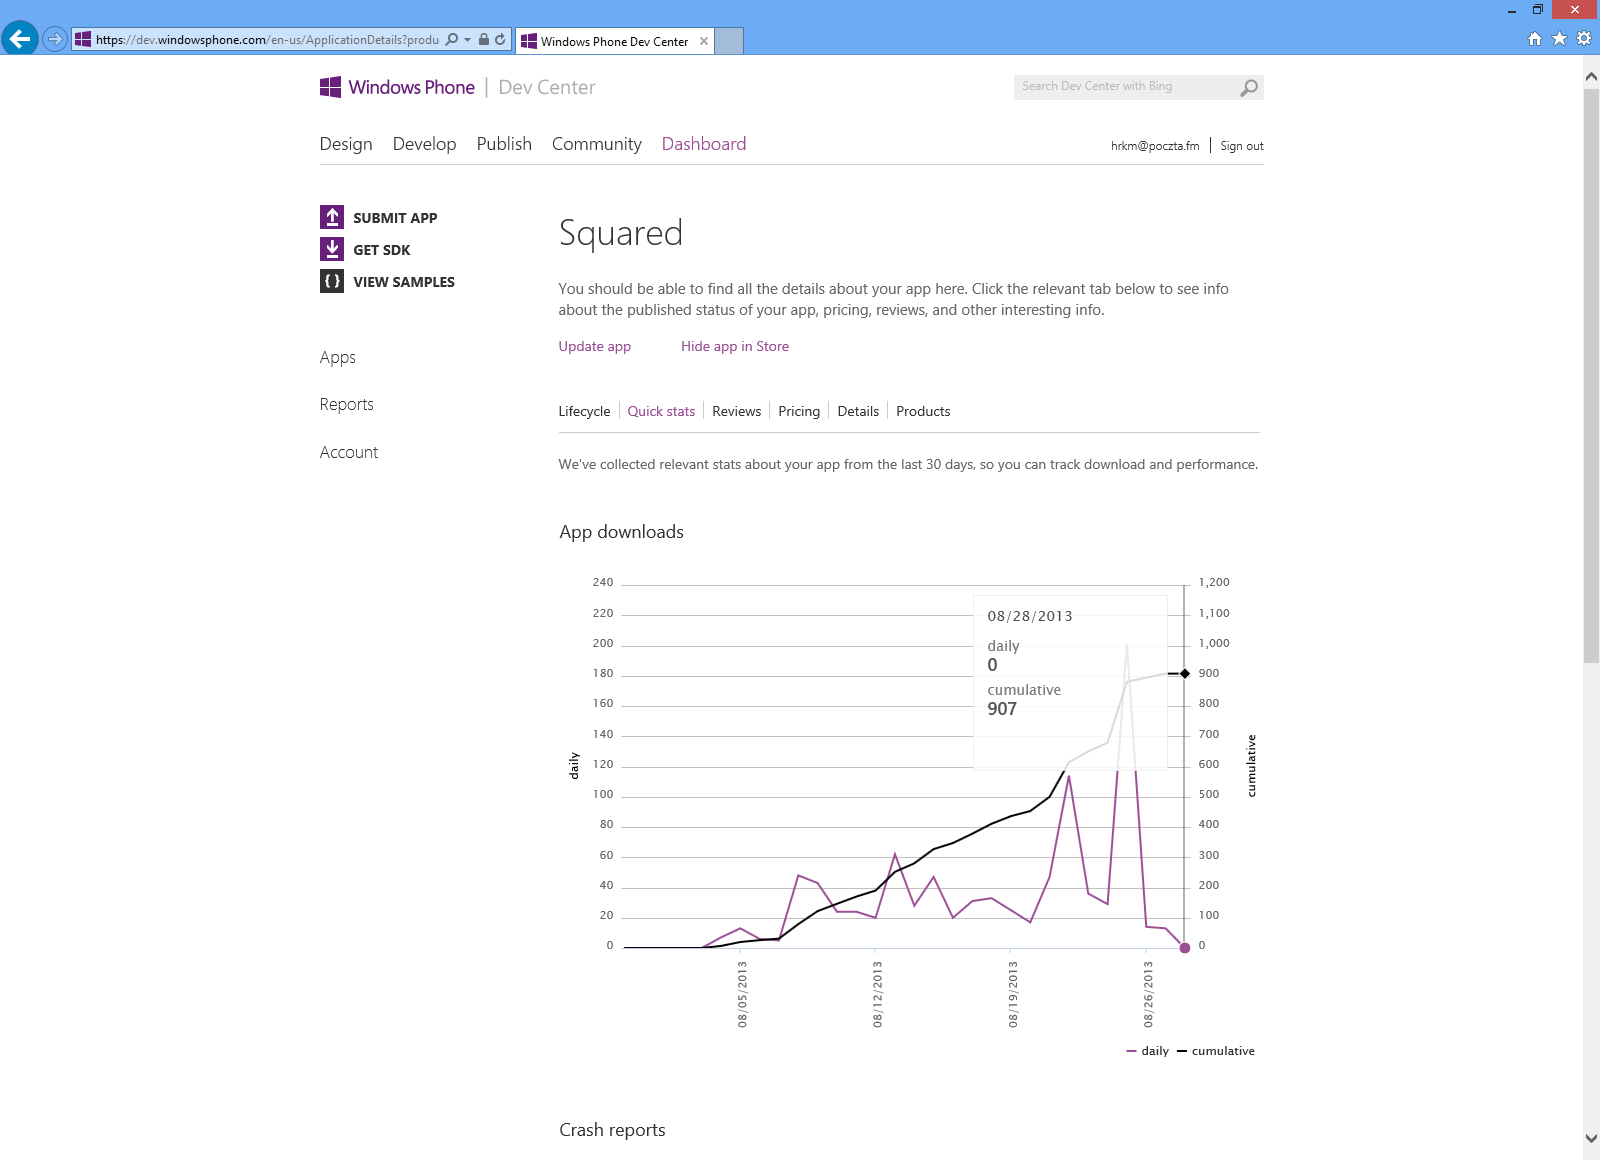
Task: Click the refresh page icon
Action: coord(500,40)
